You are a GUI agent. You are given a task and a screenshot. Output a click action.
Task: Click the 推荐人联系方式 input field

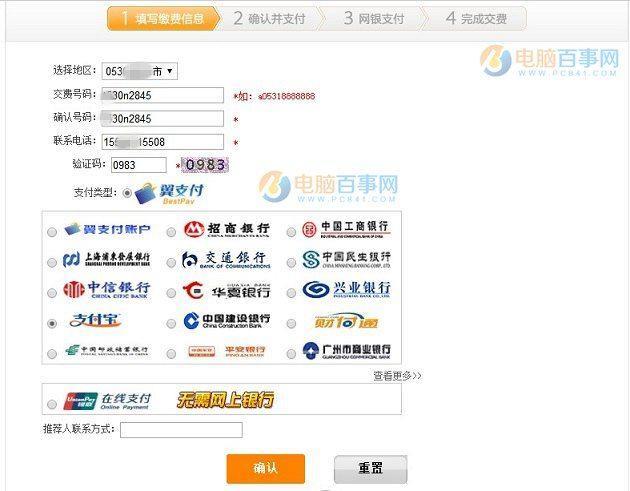point(181,430)
